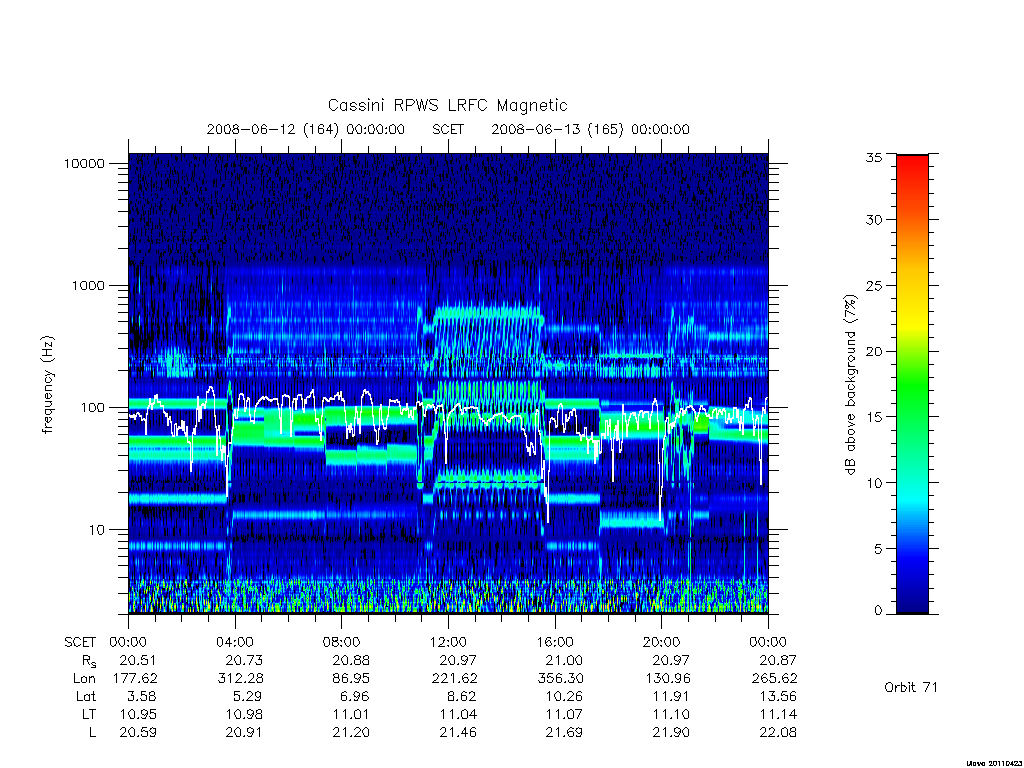1024x768 pixels.
Task: Click the L value 22.08
Action: click(x=778, y=732)
